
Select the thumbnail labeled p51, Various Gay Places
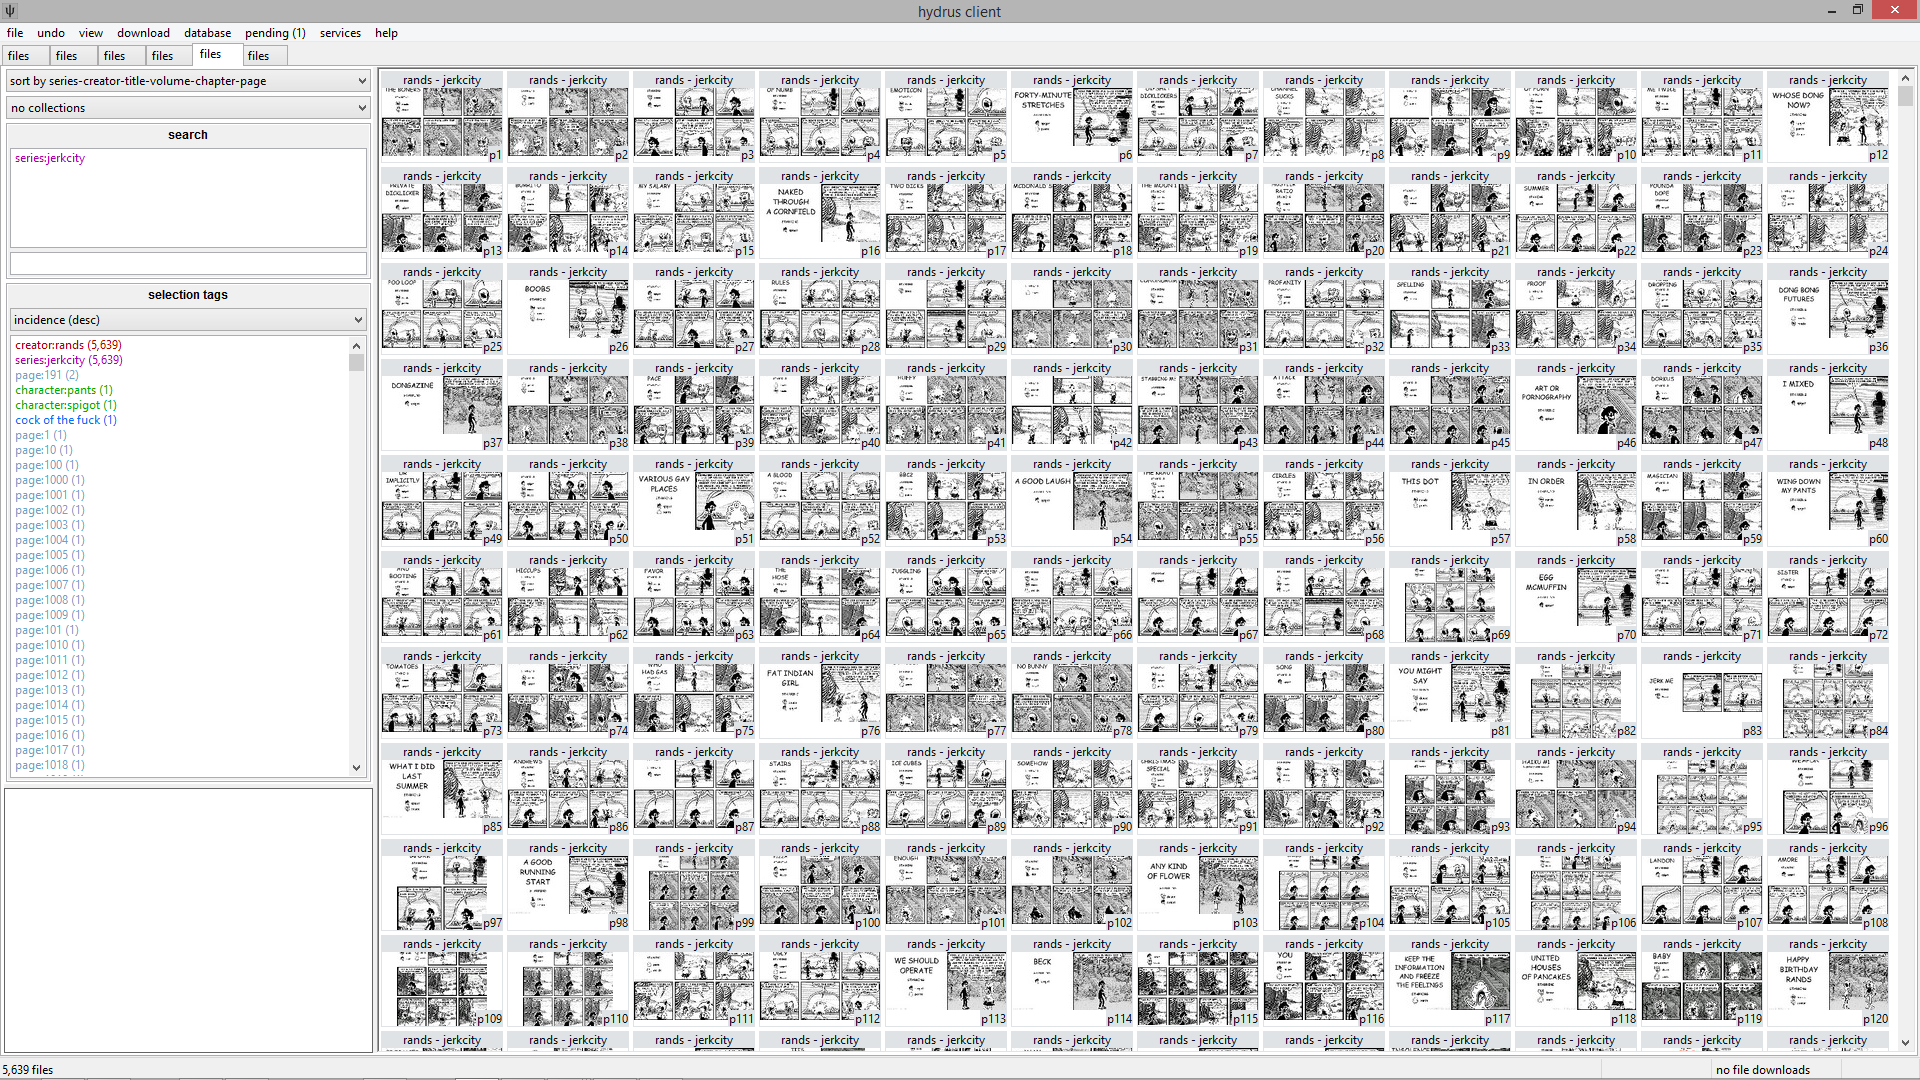click(693, 501)
